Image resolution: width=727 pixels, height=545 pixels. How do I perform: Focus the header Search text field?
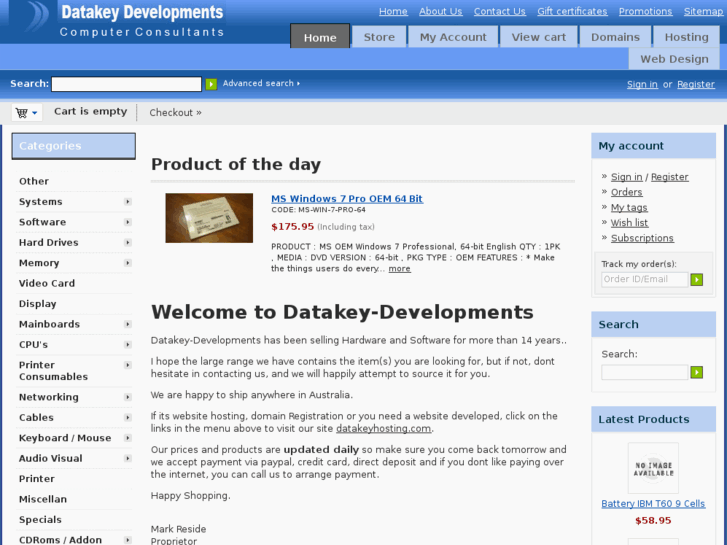click(x=126, y=84)
